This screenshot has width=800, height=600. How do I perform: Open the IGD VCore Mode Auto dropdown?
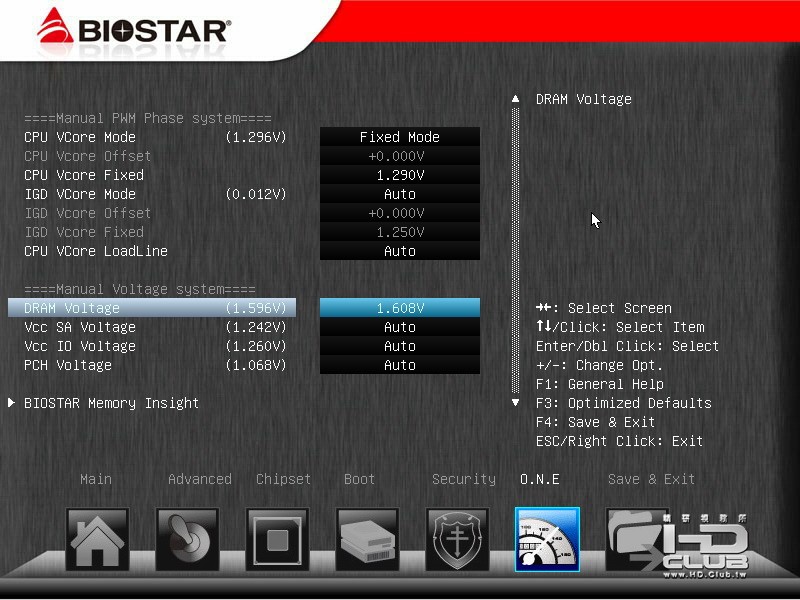coord(399,194)
